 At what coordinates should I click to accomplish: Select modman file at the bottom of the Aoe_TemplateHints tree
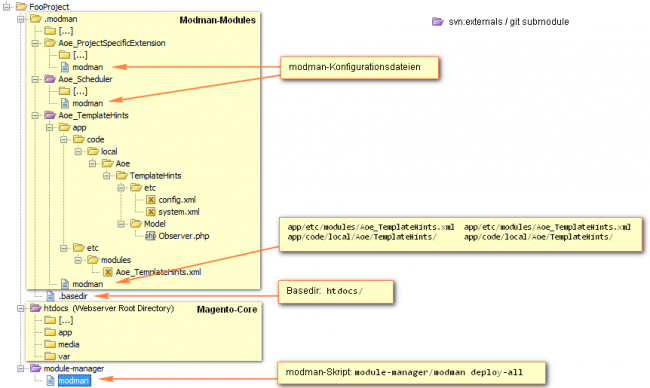[x=87, y=284]
